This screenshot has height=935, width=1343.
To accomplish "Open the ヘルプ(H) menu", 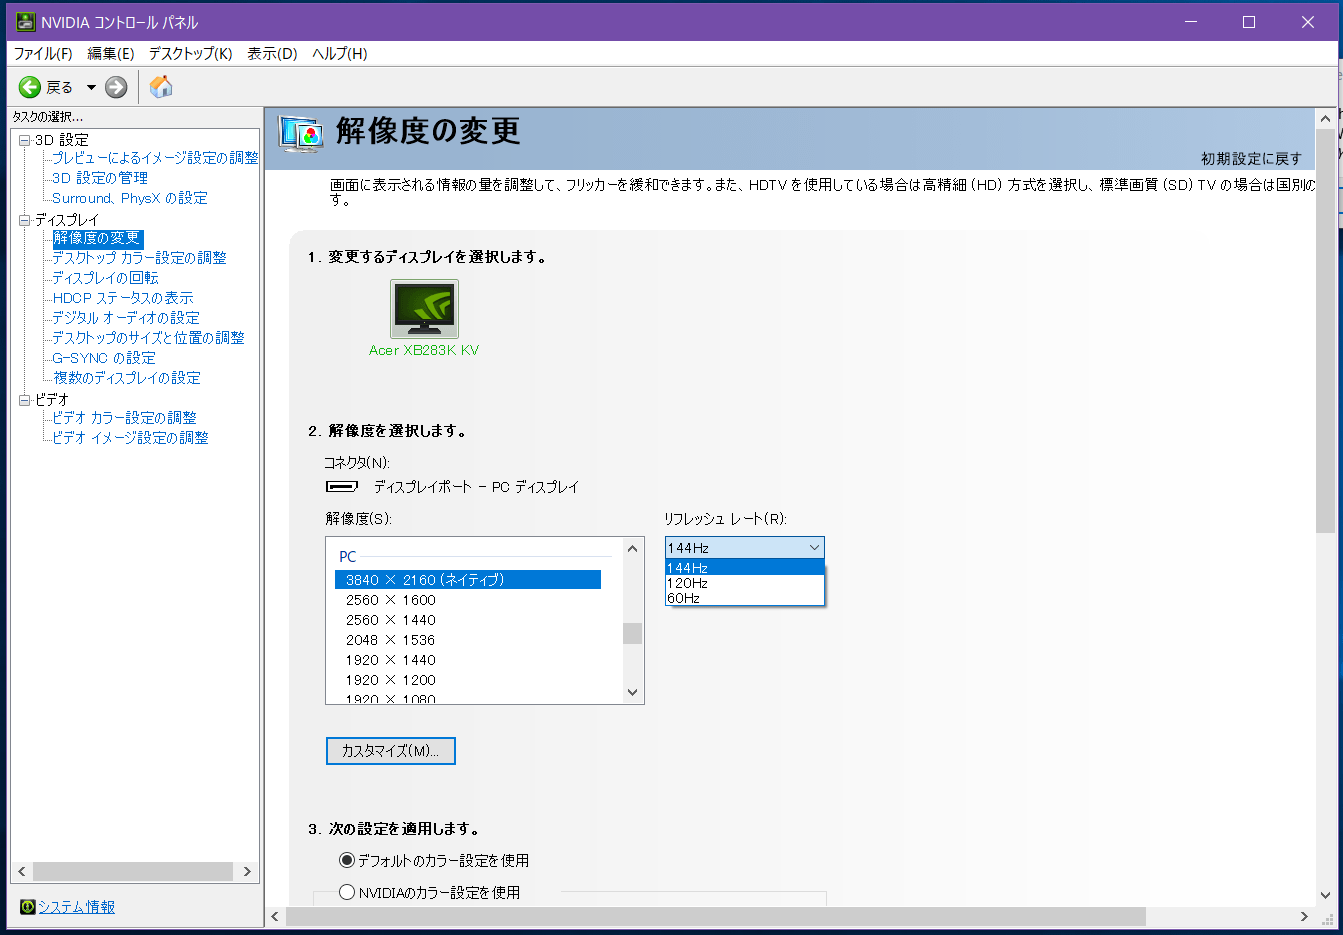I will point(340,54).
